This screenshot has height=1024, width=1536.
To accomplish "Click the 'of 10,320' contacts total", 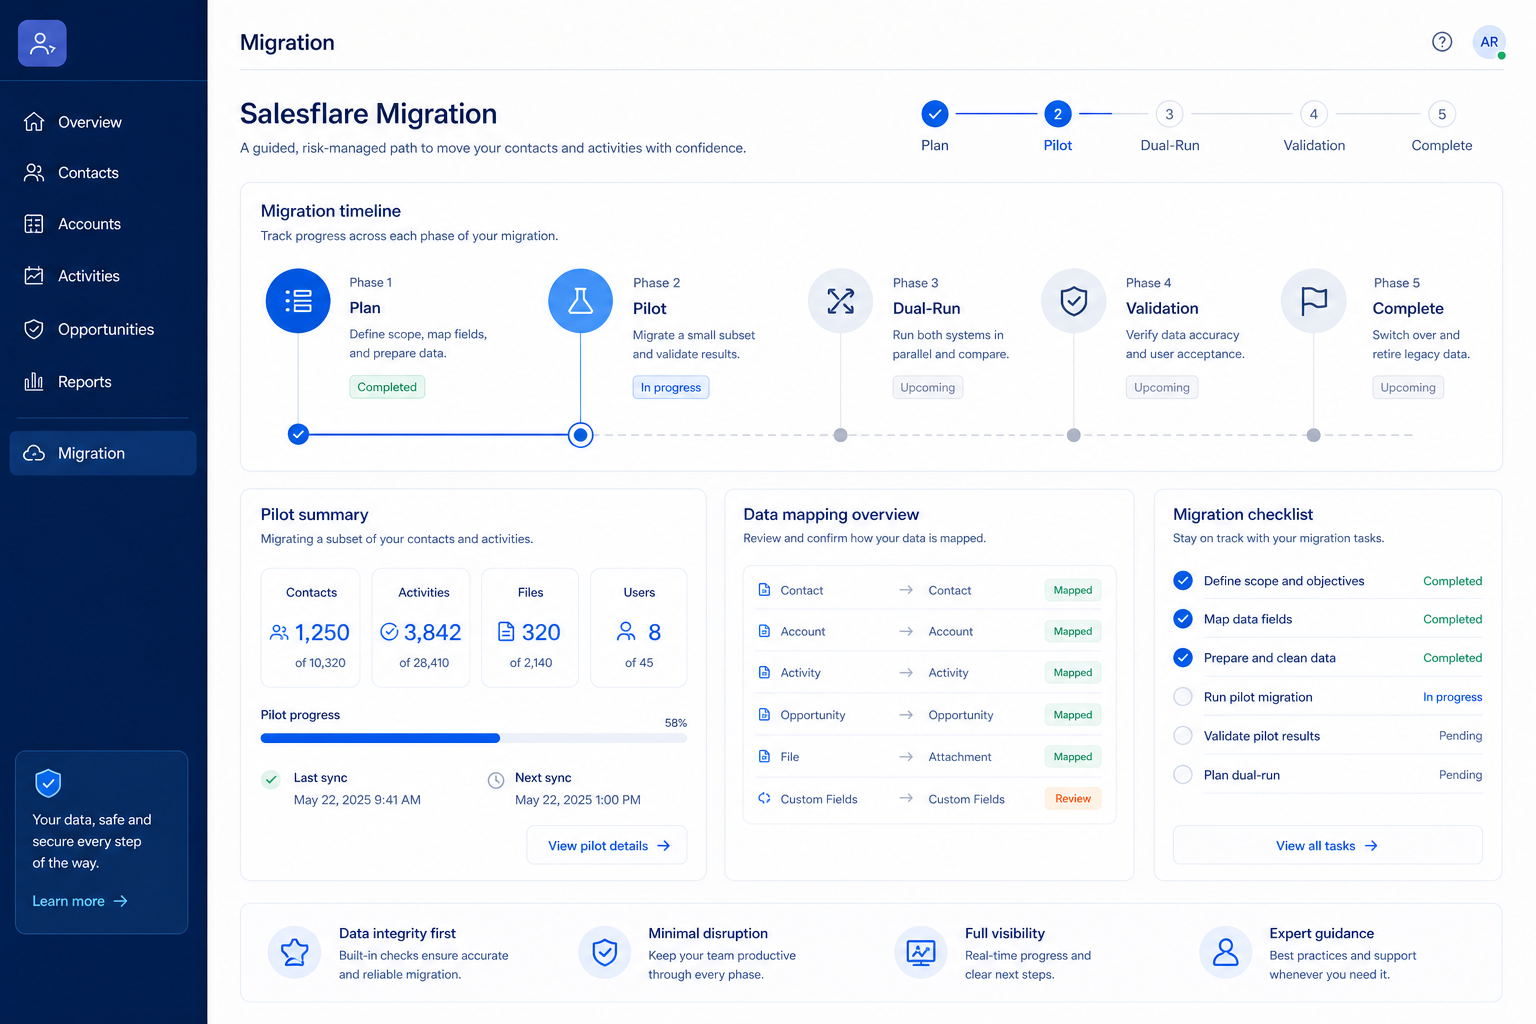I will (320, 663).
